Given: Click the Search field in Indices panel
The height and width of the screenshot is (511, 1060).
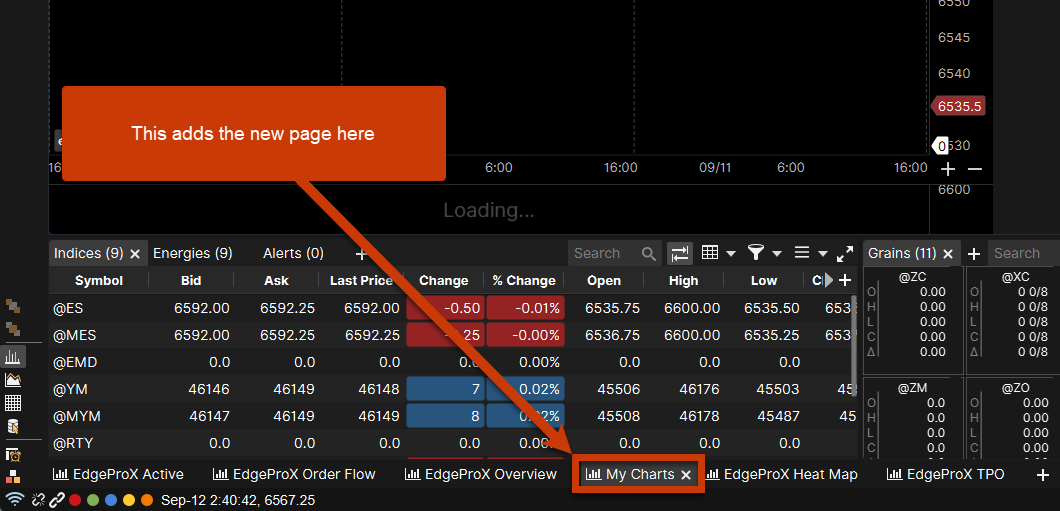Looking at the screenshot, I should click(604, 254).
